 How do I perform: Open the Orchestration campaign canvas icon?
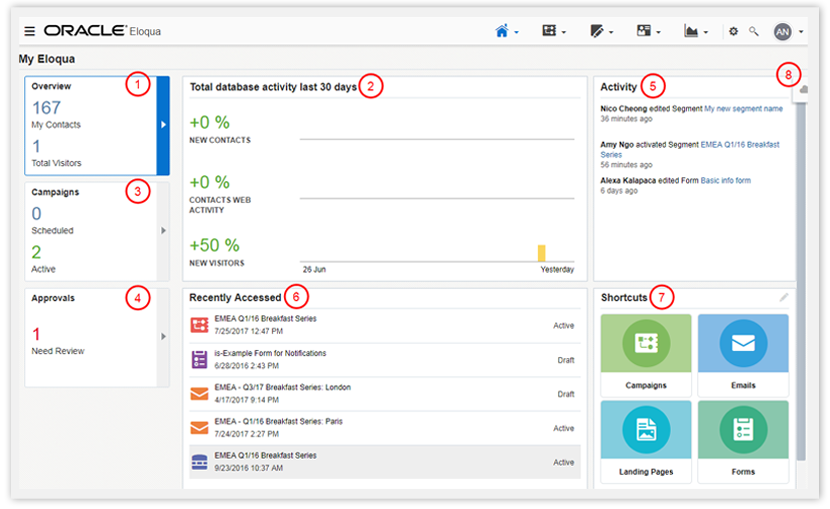point(549,31)
